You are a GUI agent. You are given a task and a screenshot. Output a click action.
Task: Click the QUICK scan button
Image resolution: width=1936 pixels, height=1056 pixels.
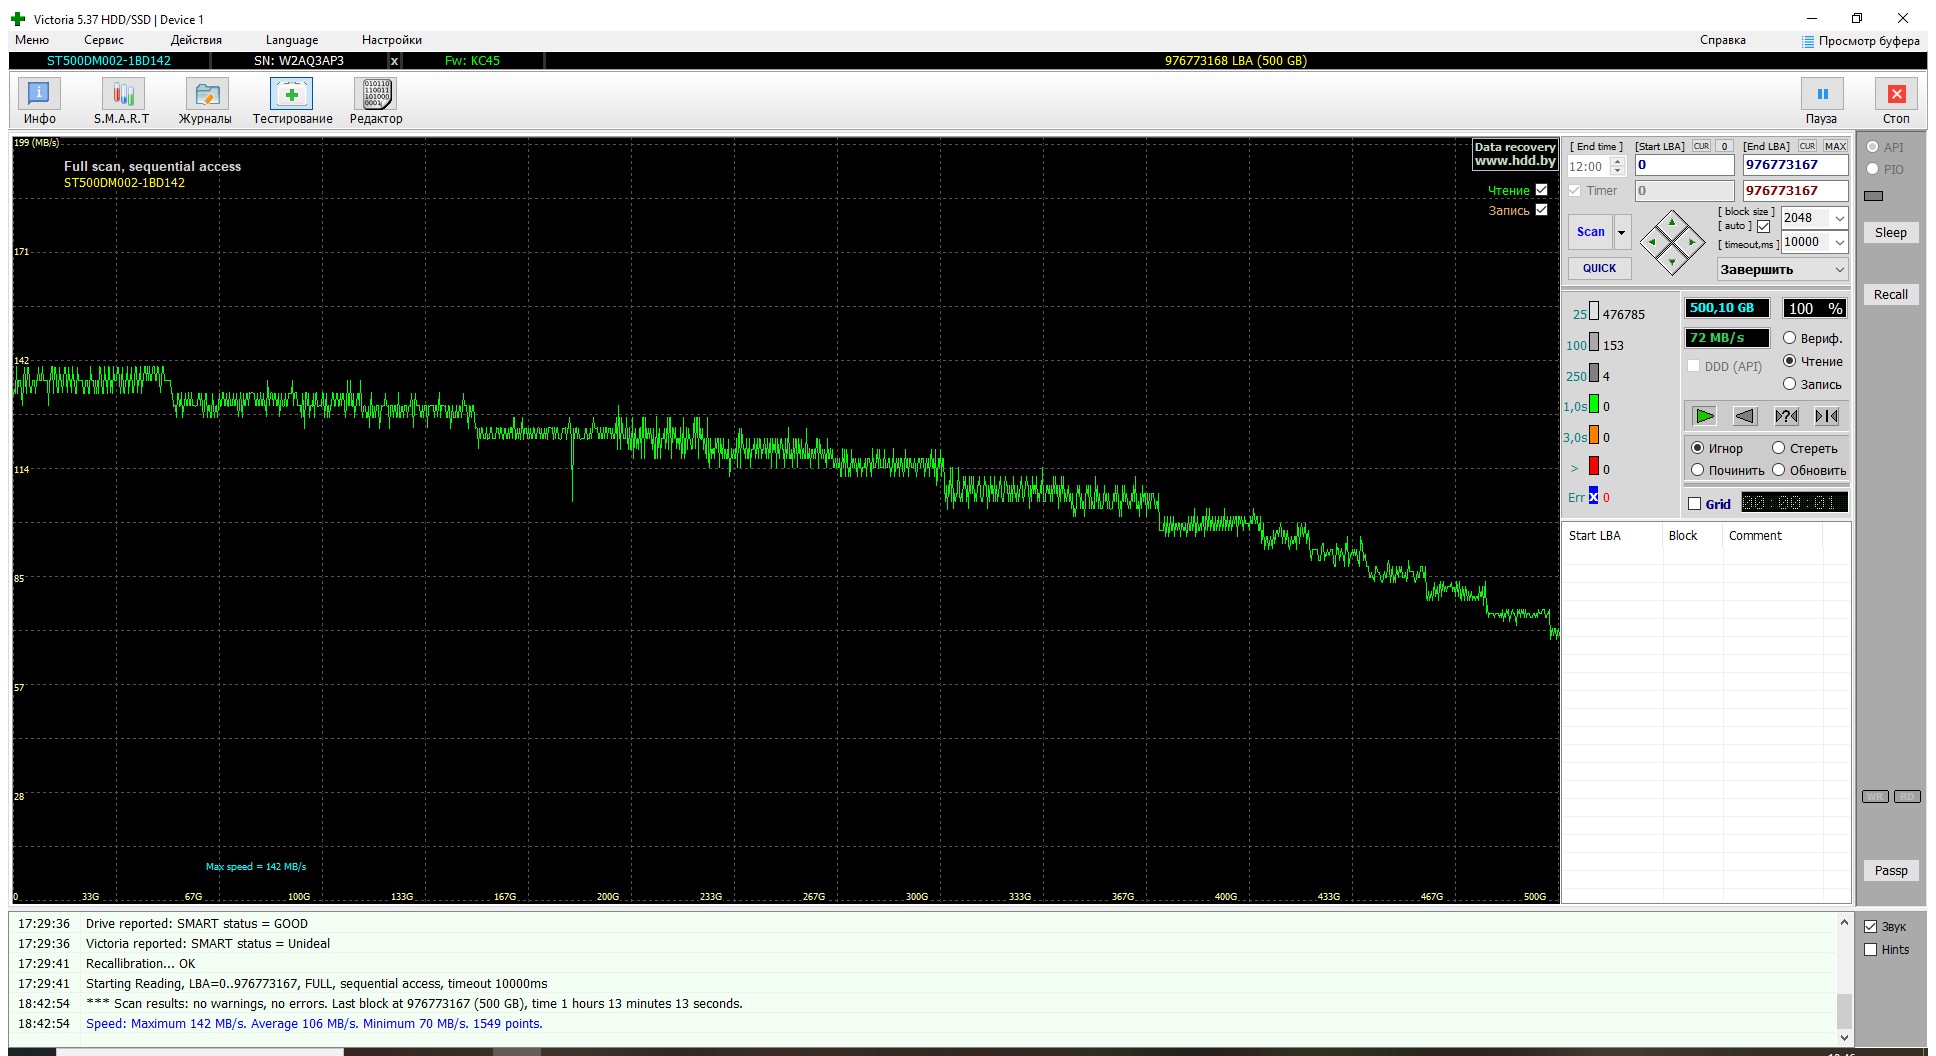(x=1599, y=268)
